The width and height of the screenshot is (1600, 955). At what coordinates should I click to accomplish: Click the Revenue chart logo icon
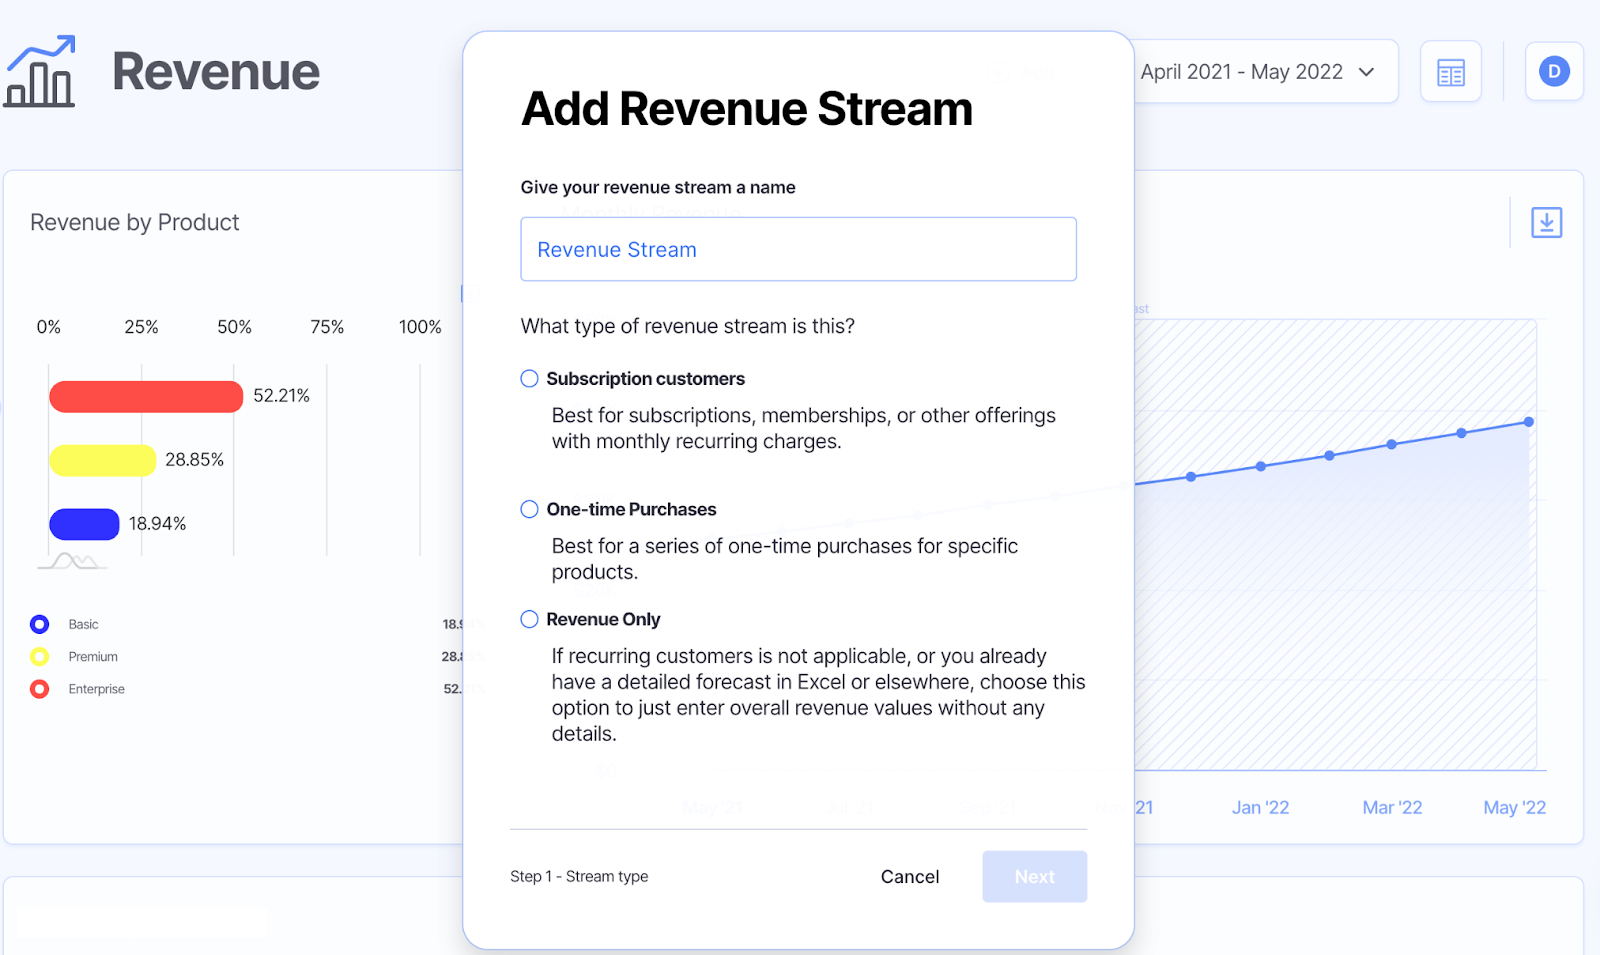point(40,71)
